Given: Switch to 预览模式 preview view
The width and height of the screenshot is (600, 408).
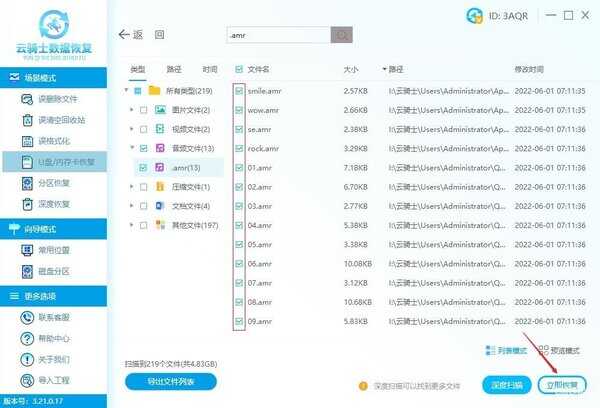Looking at the screenshot, I should [559, 350].
